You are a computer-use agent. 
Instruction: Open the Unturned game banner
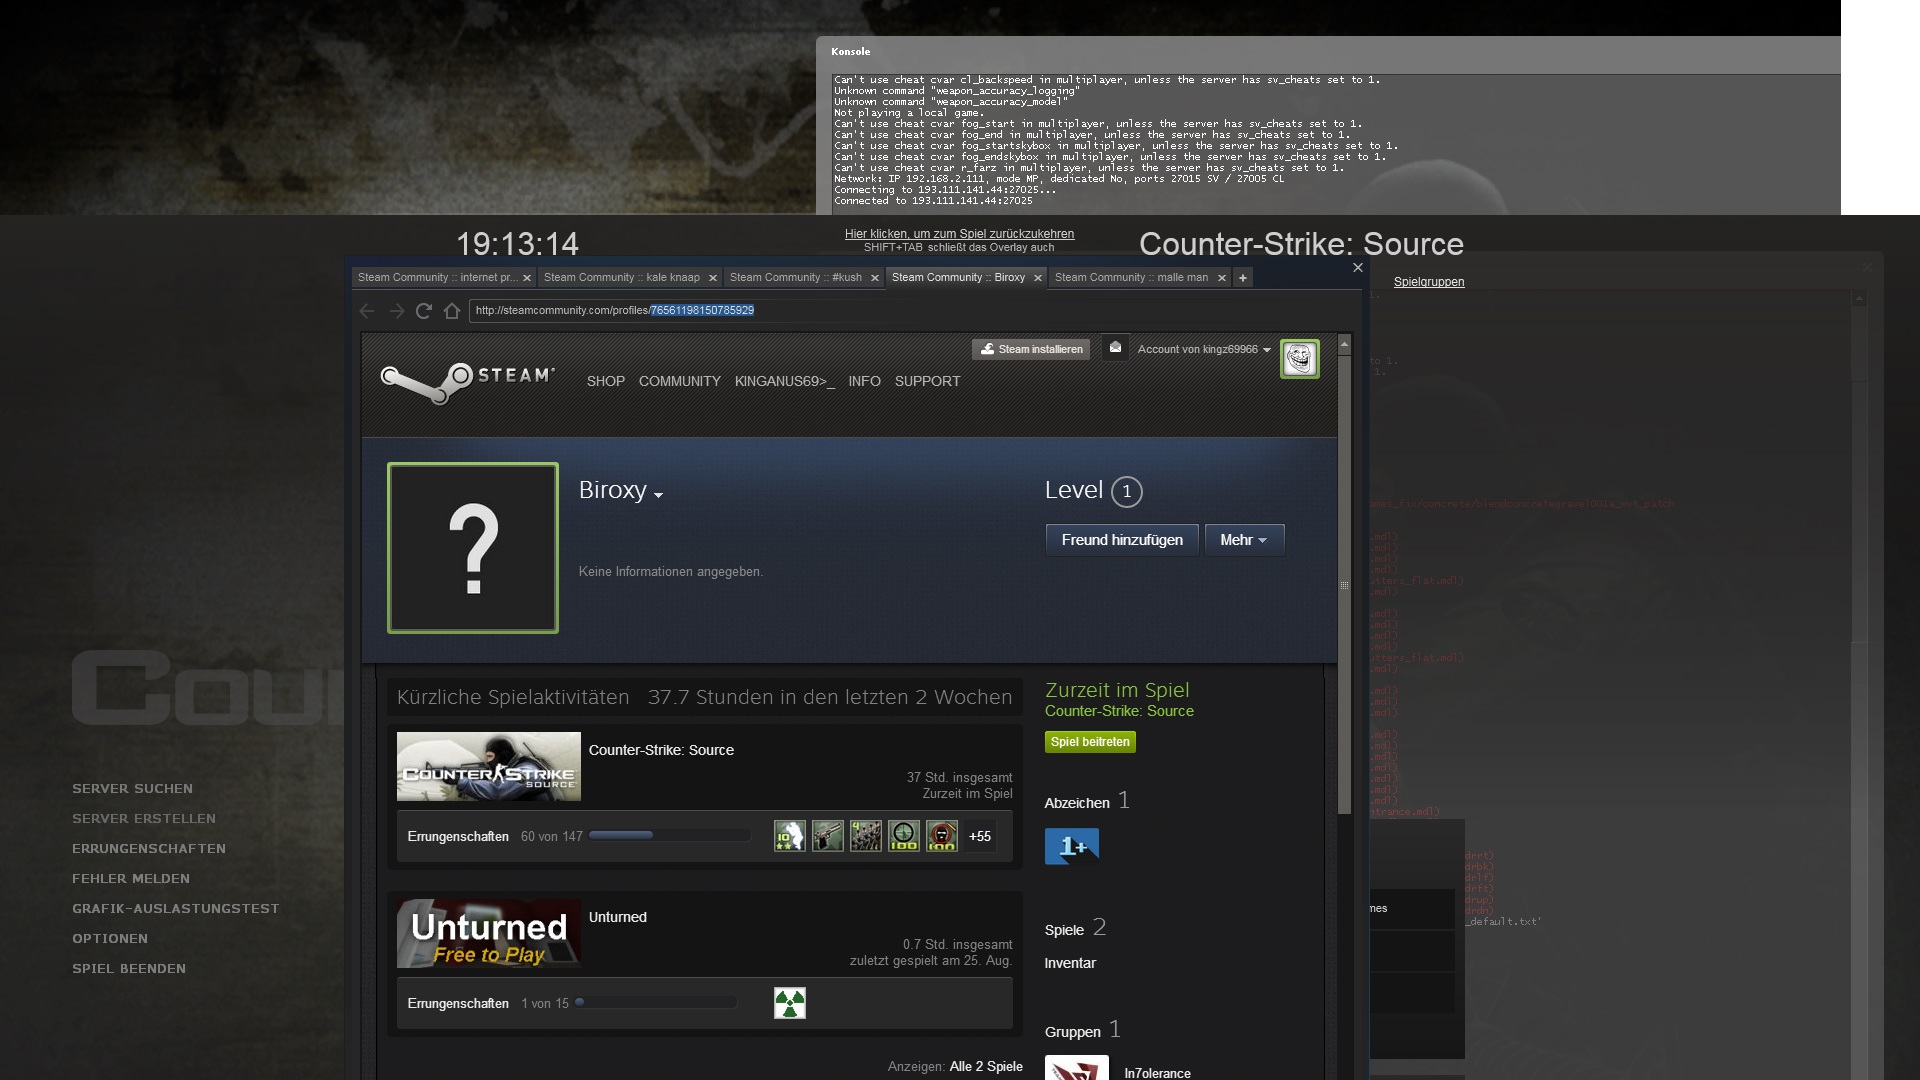click(489, 934)
